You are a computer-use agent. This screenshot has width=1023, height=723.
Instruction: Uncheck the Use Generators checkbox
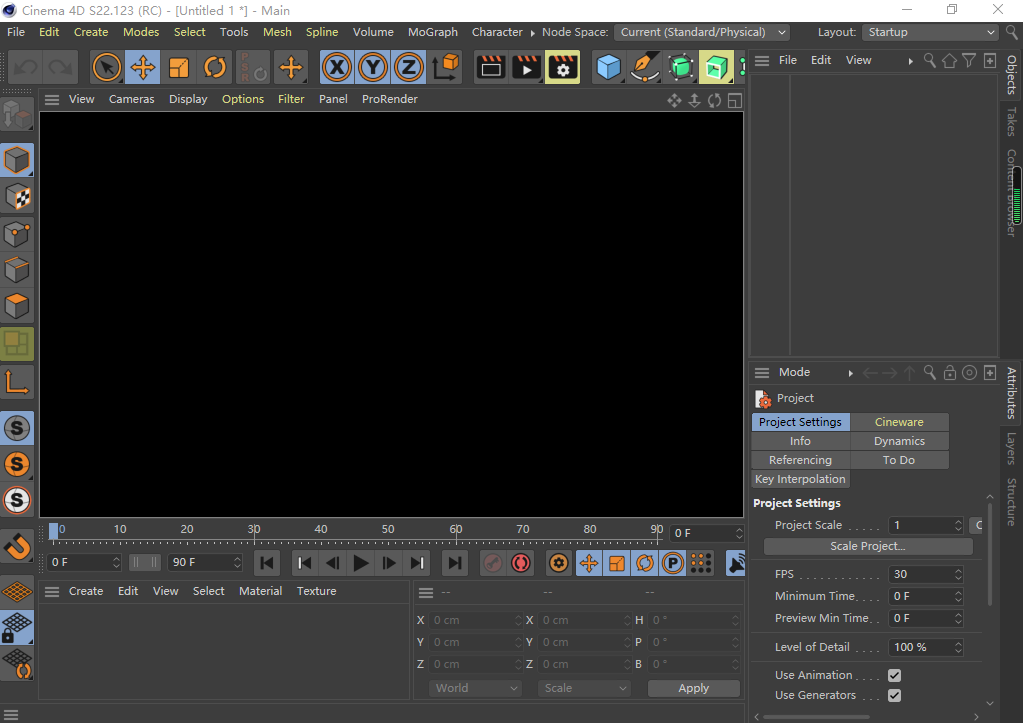(x=893, y=695)
